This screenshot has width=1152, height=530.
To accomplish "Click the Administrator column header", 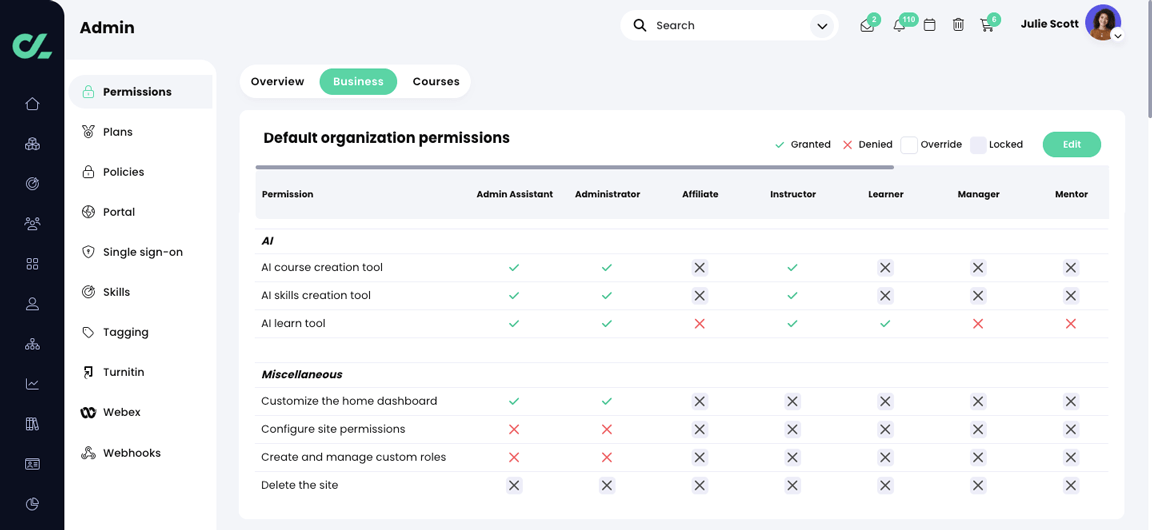I will pos(607,195).
